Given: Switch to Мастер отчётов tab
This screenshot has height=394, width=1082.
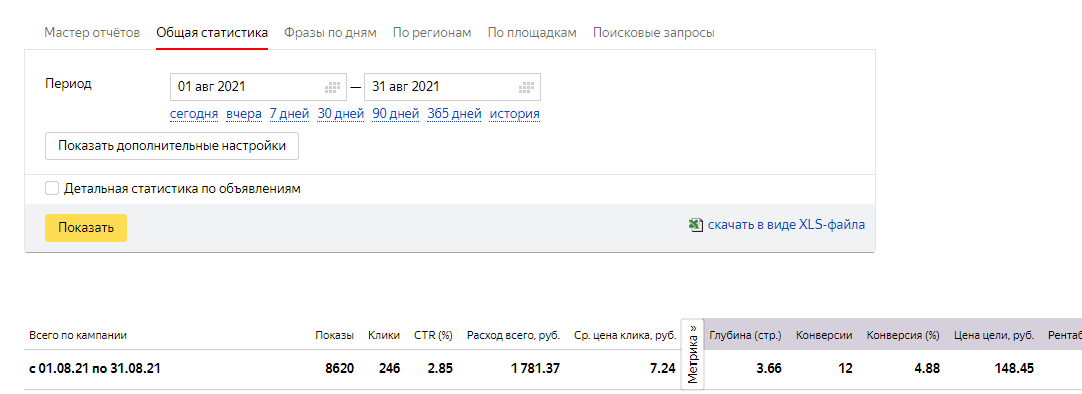Looking at the screenshot, I should [92, 32].
